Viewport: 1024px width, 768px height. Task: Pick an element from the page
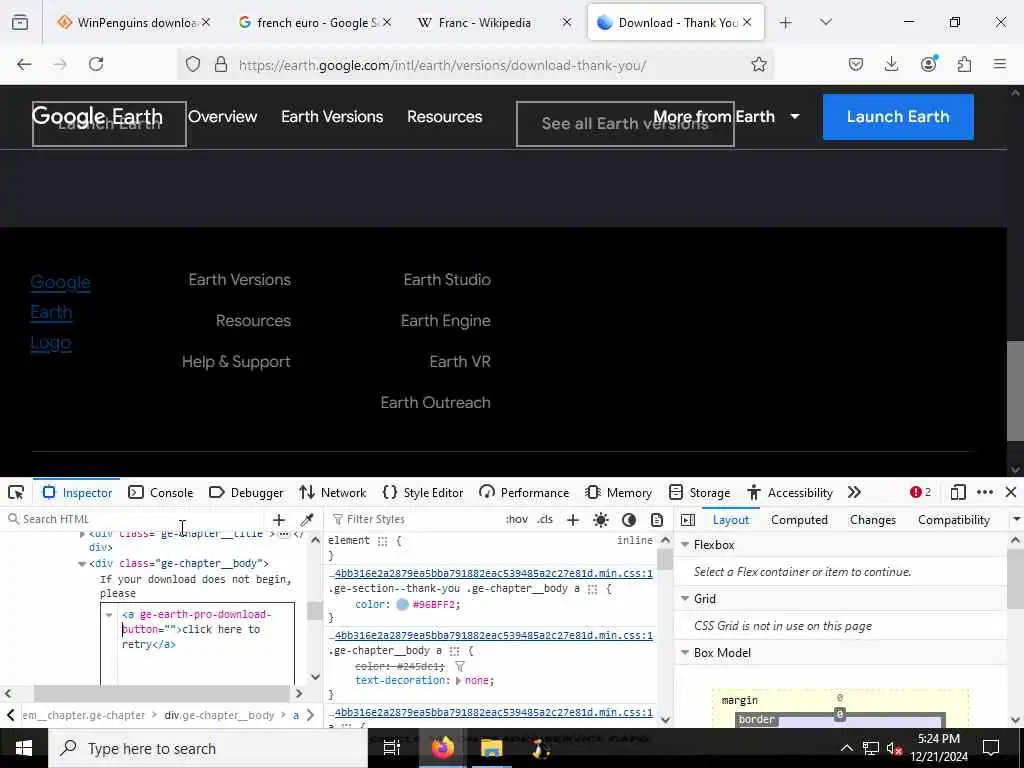coord(16,492)
